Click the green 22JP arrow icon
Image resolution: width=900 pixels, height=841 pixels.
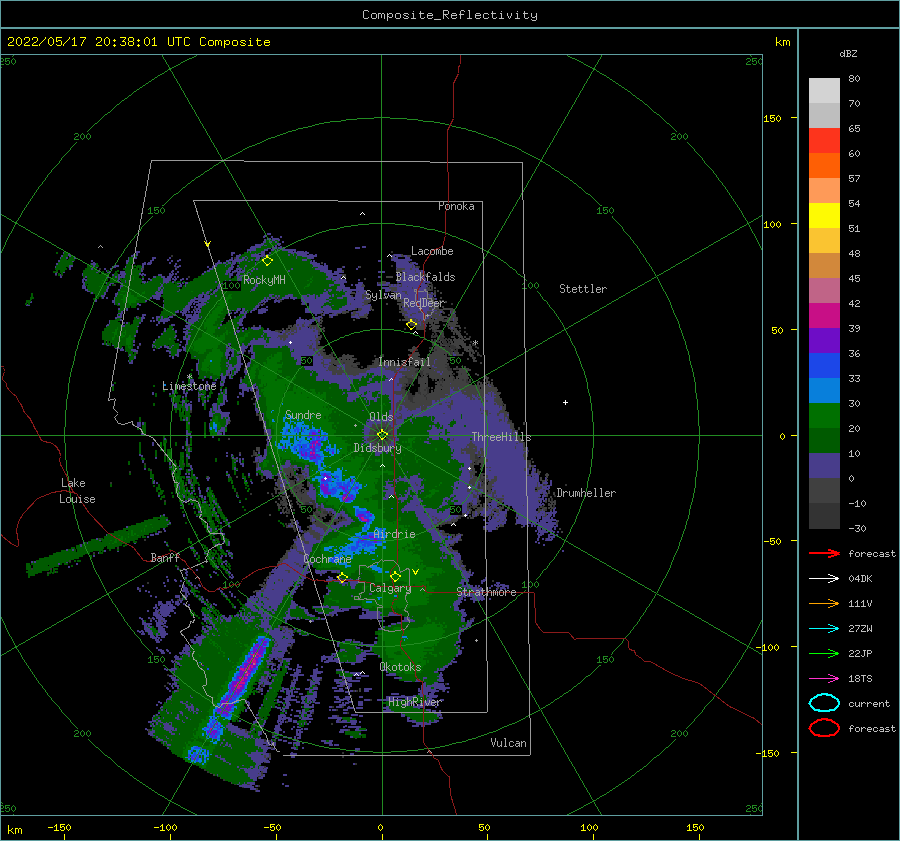coord(824,653)
